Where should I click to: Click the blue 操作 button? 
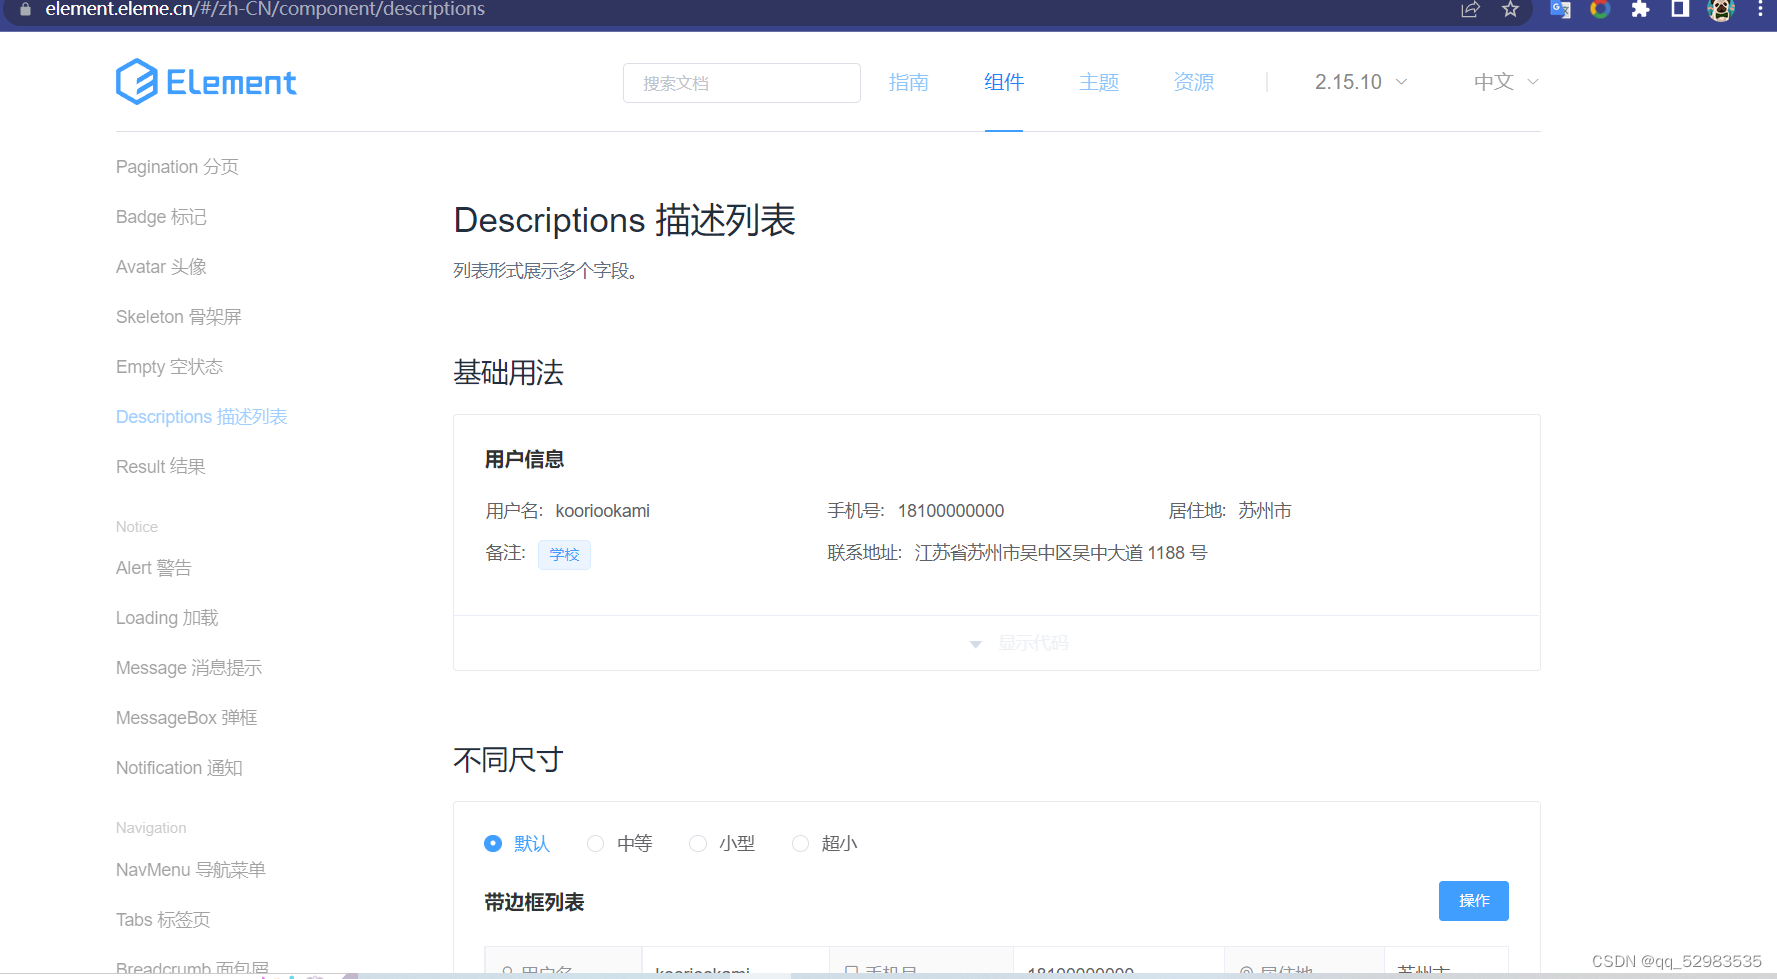(x=1473, y=900)
